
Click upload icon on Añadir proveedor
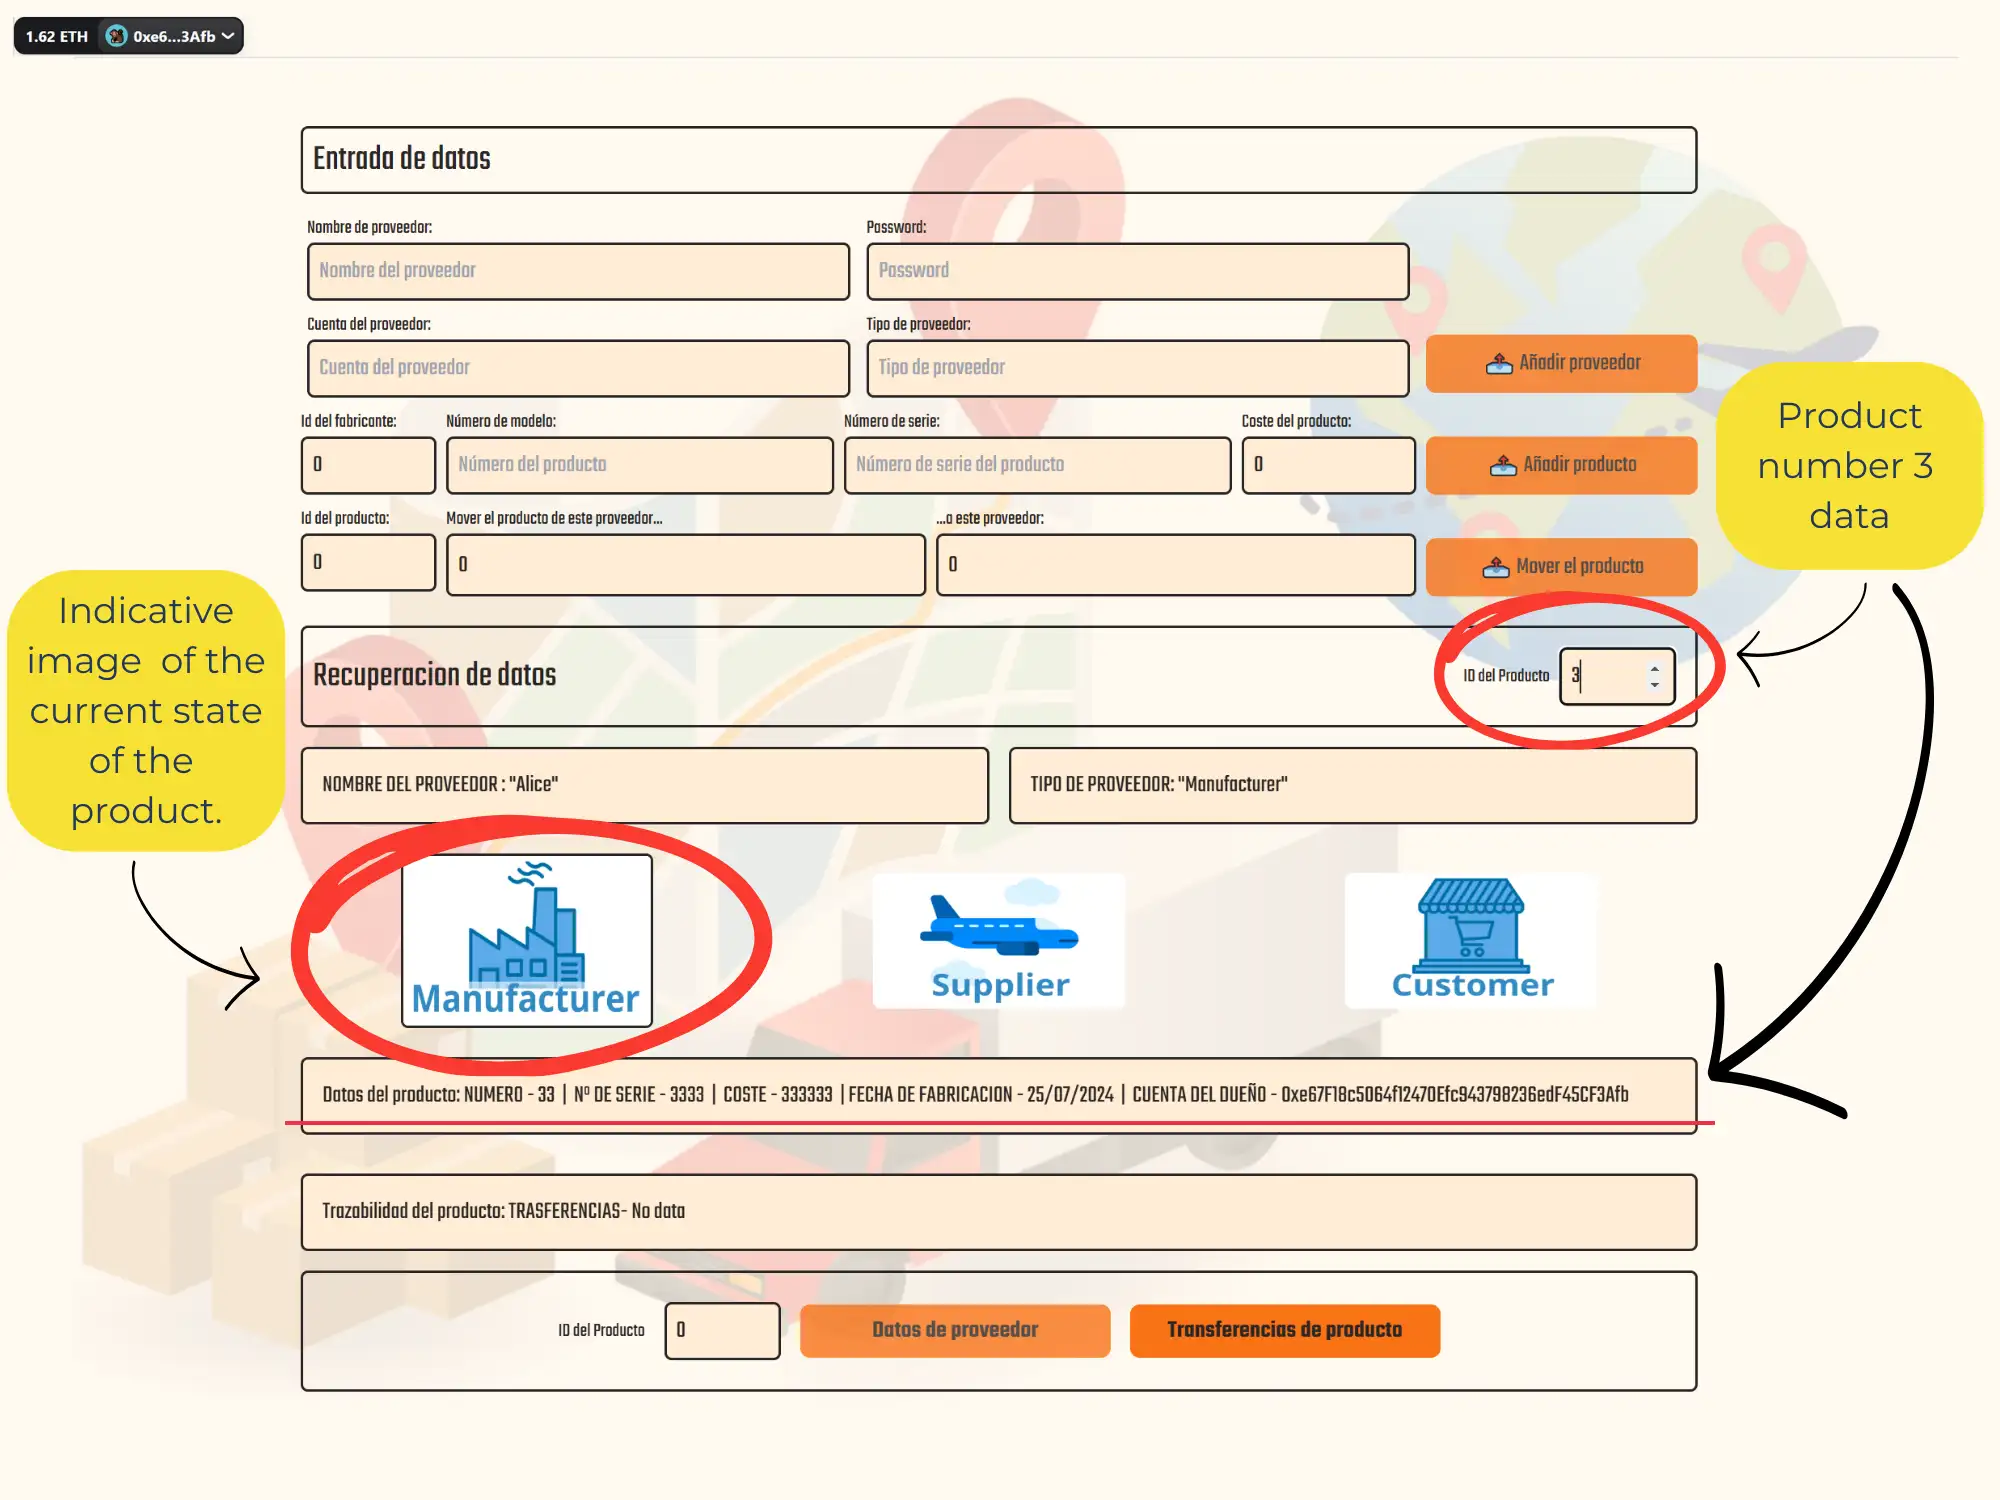pyautogui.click(x=1498, y=364)
